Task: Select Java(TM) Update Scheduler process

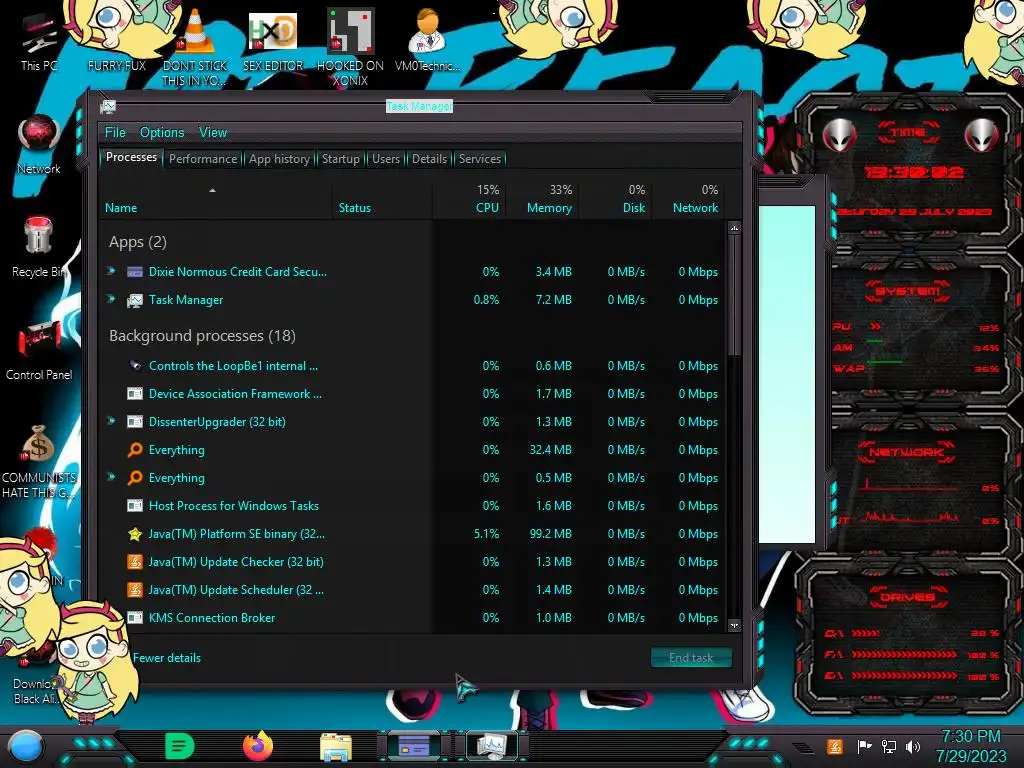Action: click(413, 590)
